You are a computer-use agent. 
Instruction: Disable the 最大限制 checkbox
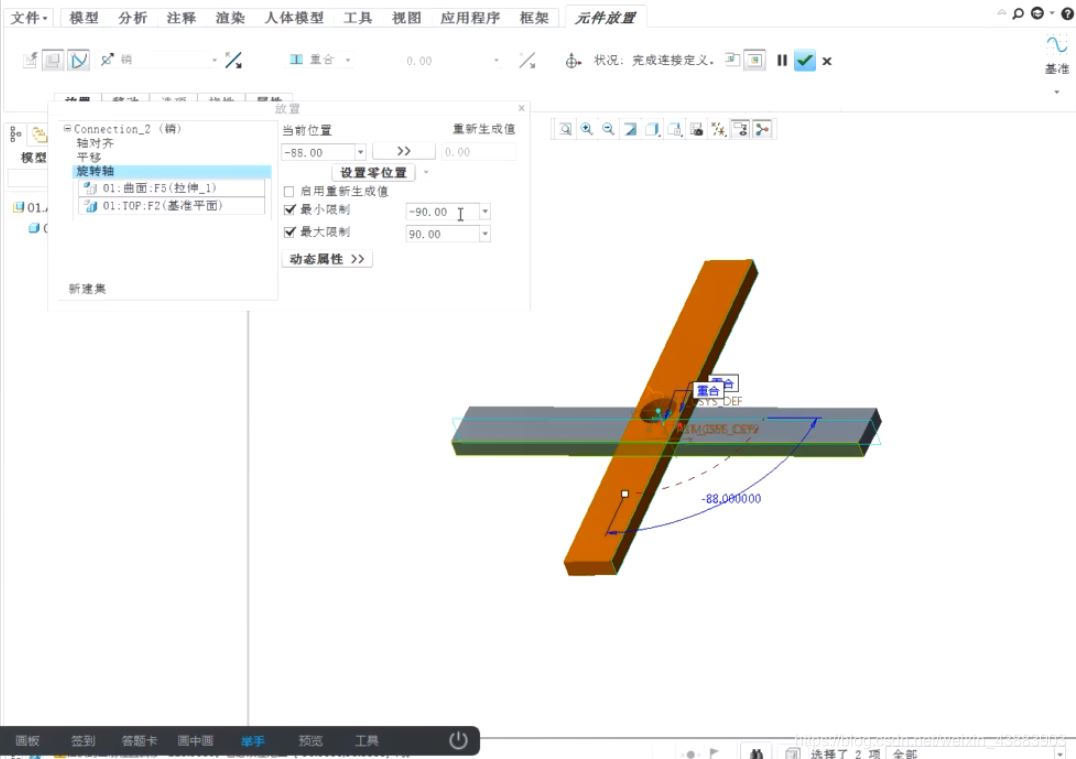289,233
